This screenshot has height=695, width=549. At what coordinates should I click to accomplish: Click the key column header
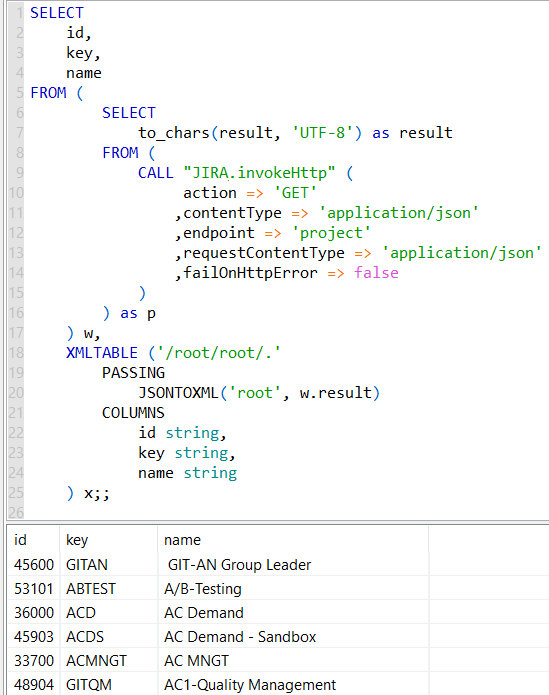(109, 540)
